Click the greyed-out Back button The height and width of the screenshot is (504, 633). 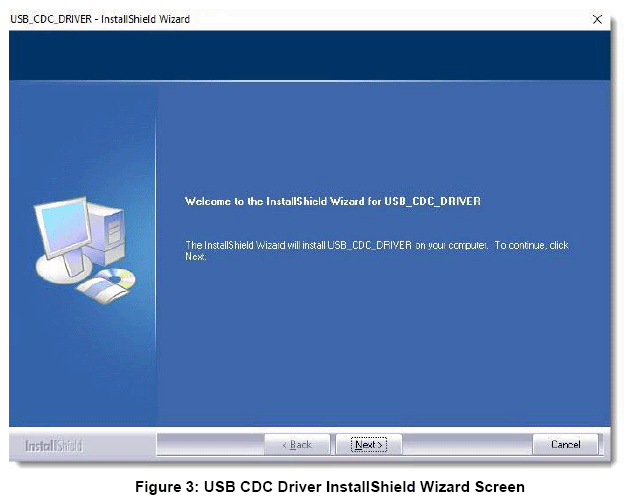[296, 444]
